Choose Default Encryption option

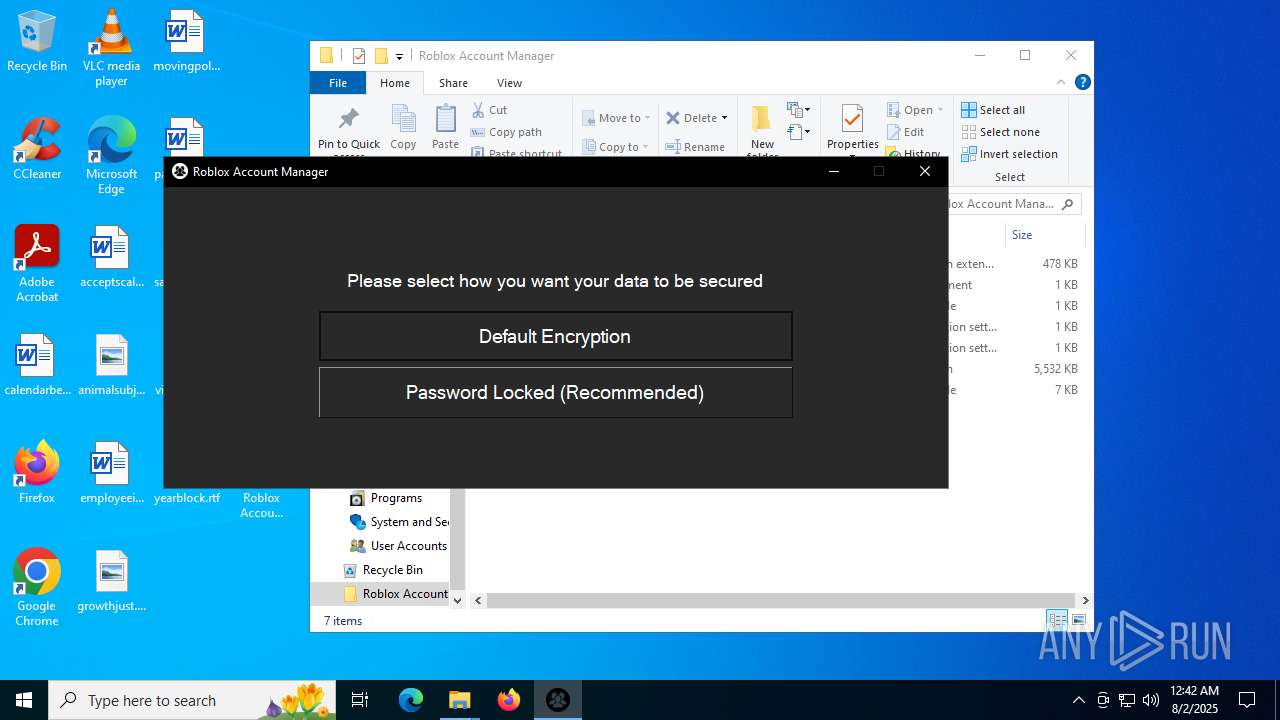coord(555,336)
